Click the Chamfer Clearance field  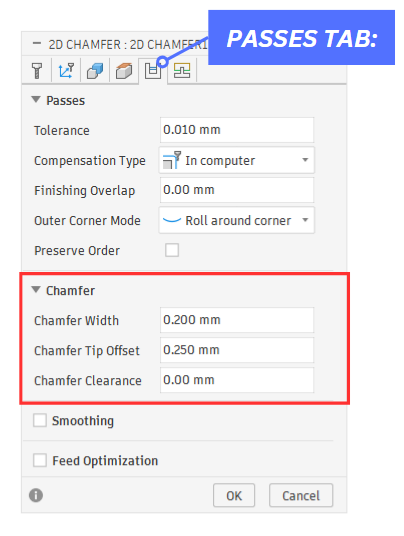[x=237, y=380]
